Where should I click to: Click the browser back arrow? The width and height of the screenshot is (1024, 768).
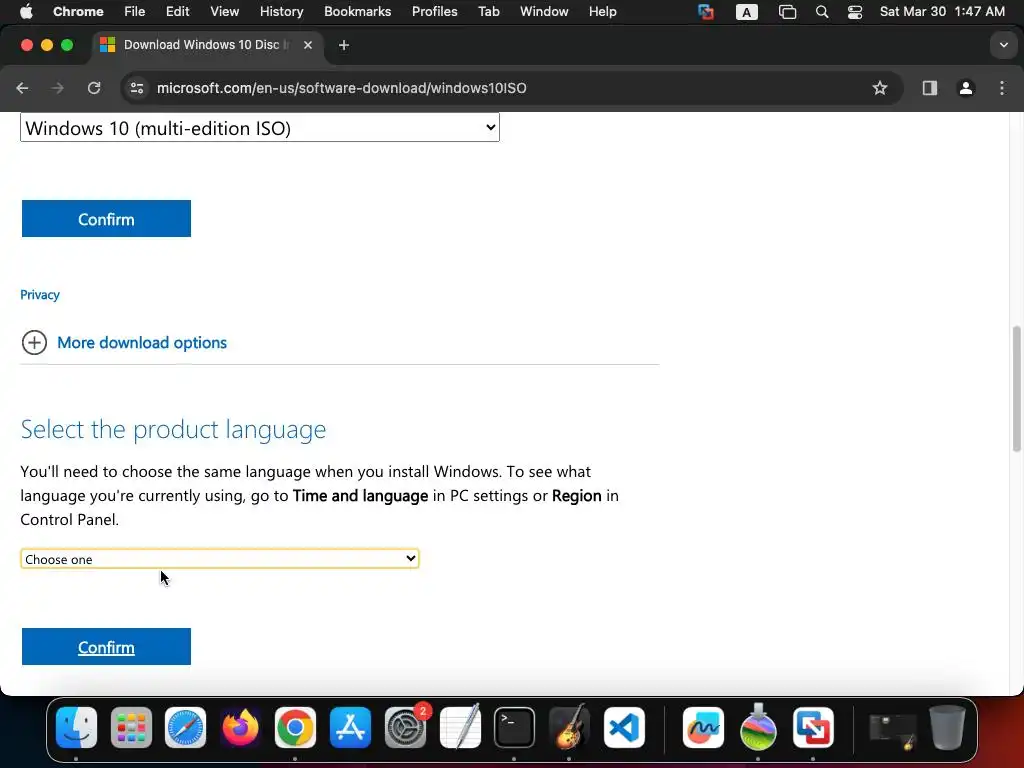(x=22, y=88)
